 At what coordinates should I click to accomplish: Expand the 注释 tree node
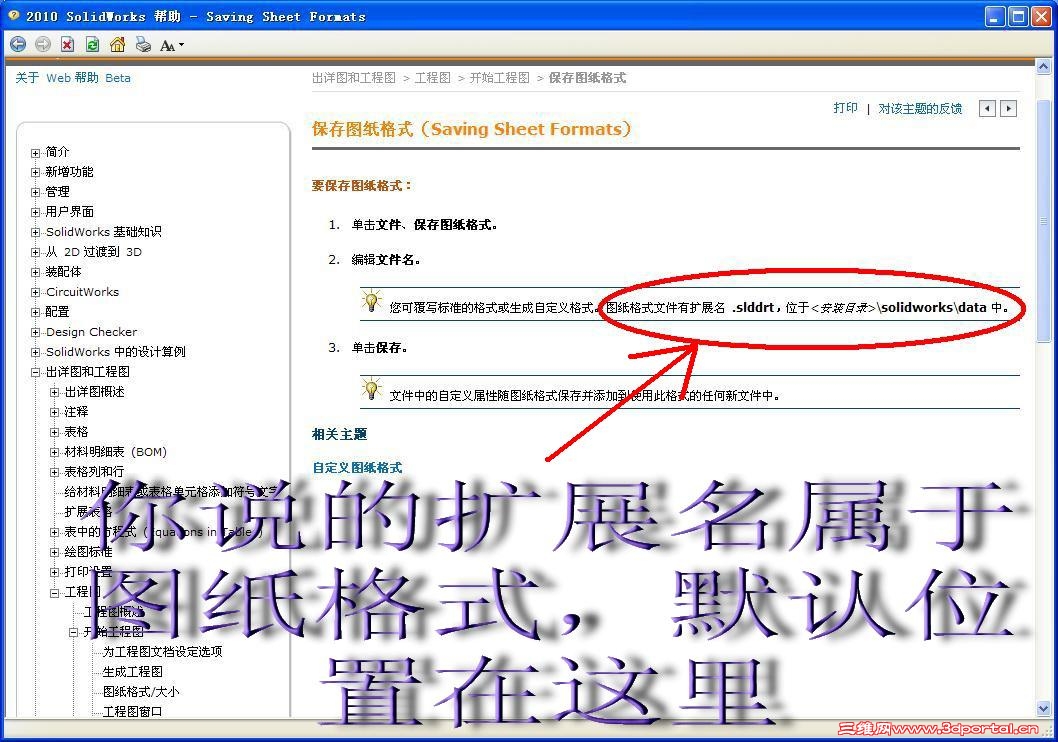pyautogui.click(x=55, y=413)
